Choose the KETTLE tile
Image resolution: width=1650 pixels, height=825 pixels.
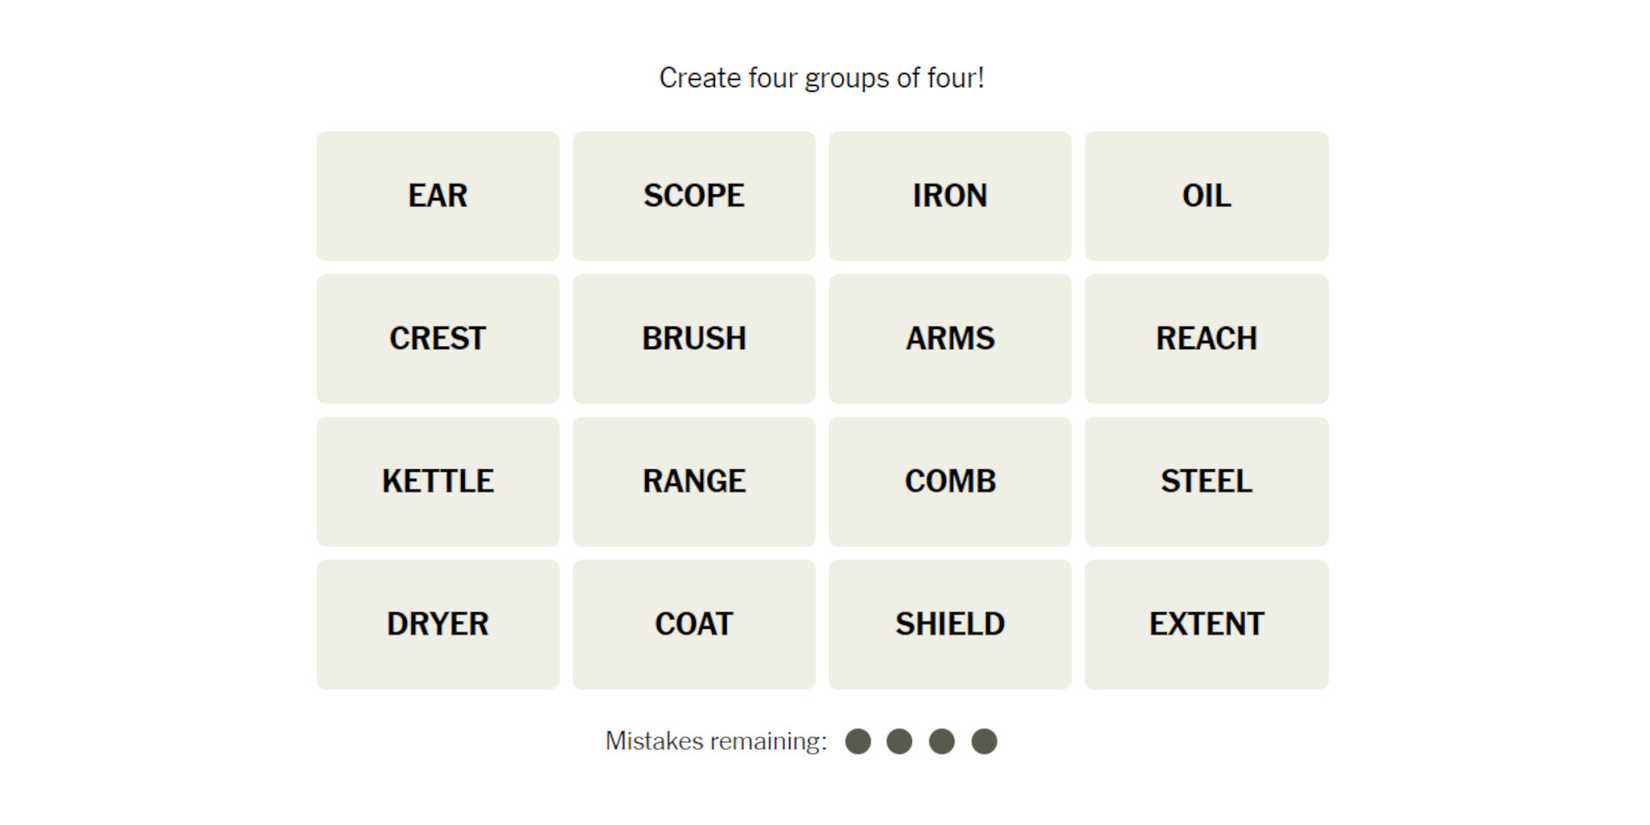point(437,482)
